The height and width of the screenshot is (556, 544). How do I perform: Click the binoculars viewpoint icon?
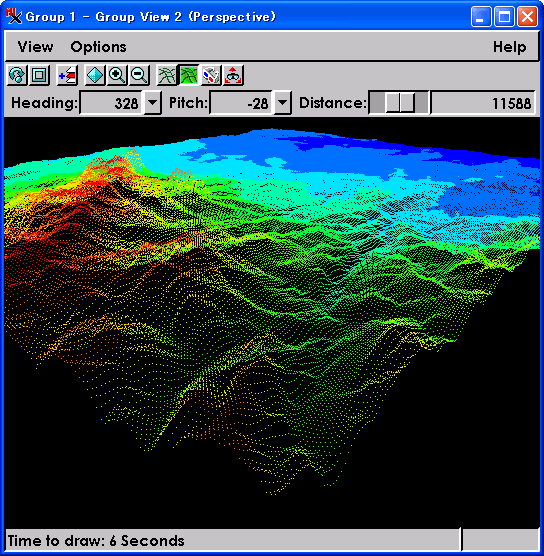(233, 75)
